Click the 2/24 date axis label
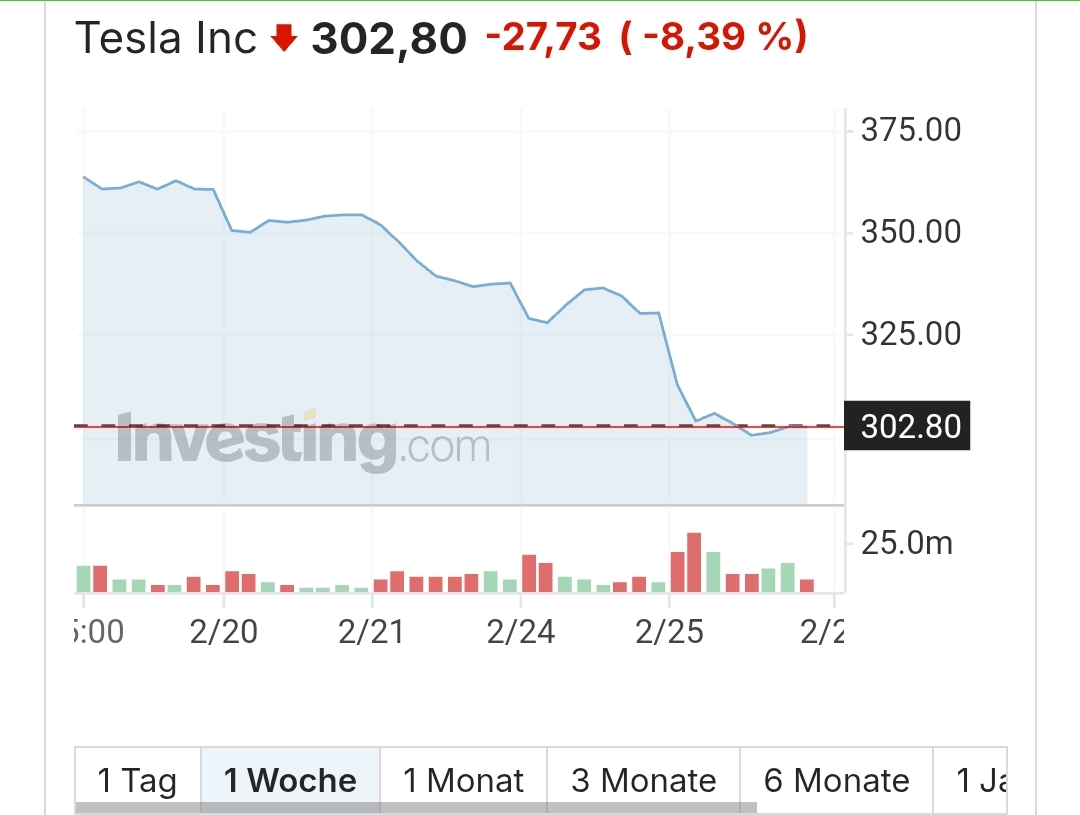Viewport: 1080px width, 815px height. click(x=521, y=633)
